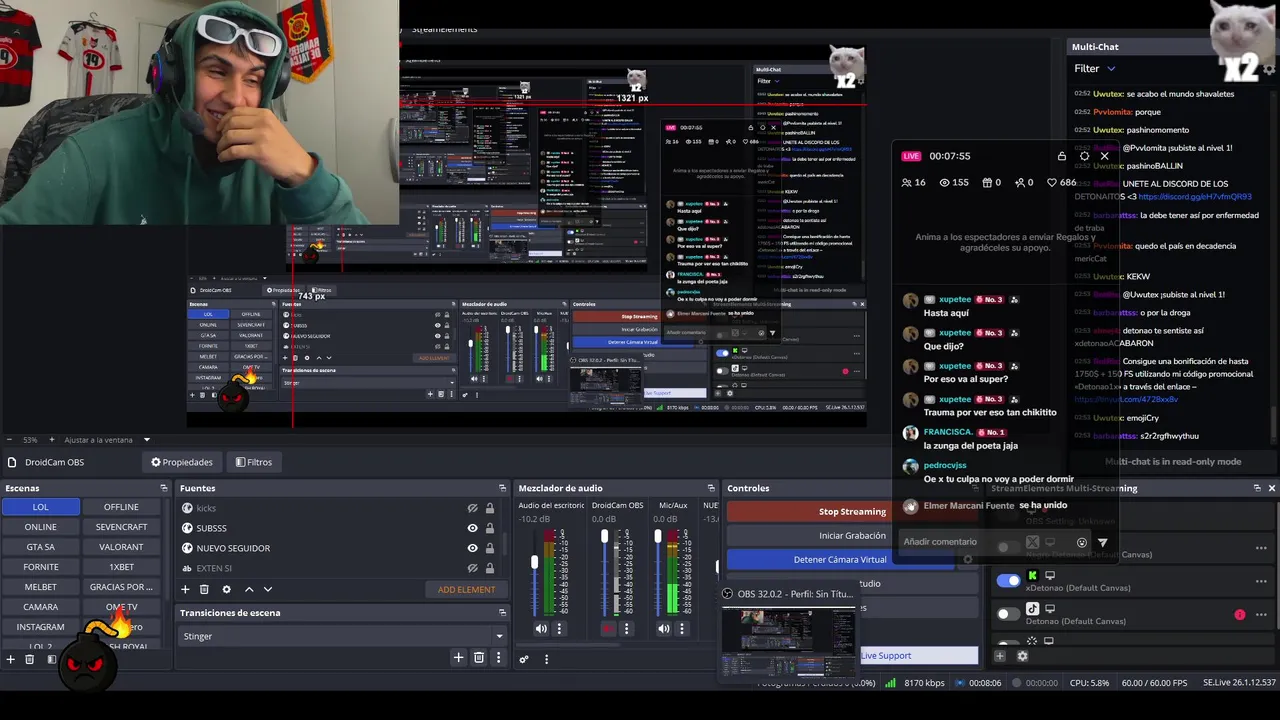Open options for xDetonao Default Canvas

coord(1261,581)
